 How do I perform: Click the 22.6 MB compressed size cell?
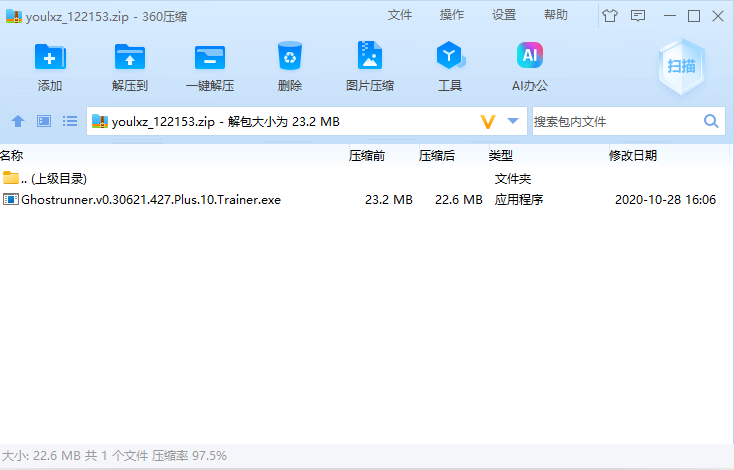[x=459, y=200]
